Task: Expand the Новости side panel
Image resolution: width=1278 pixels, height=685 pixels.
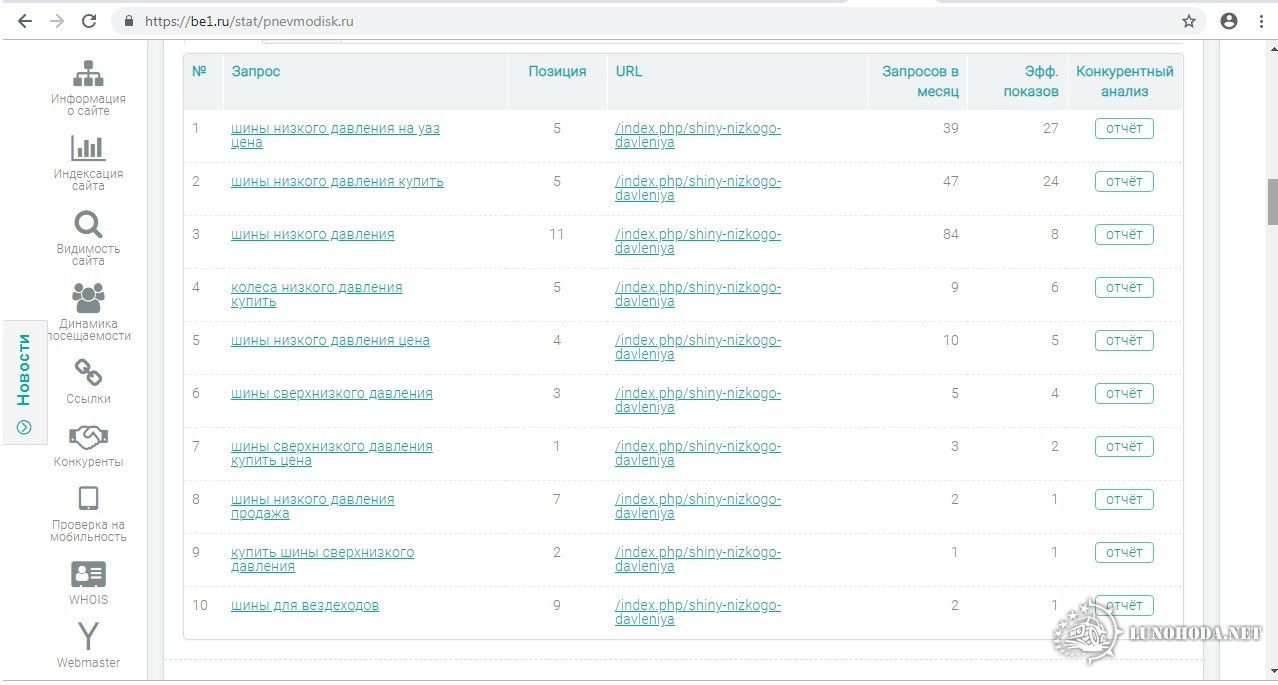Action: tap(24, 381)
